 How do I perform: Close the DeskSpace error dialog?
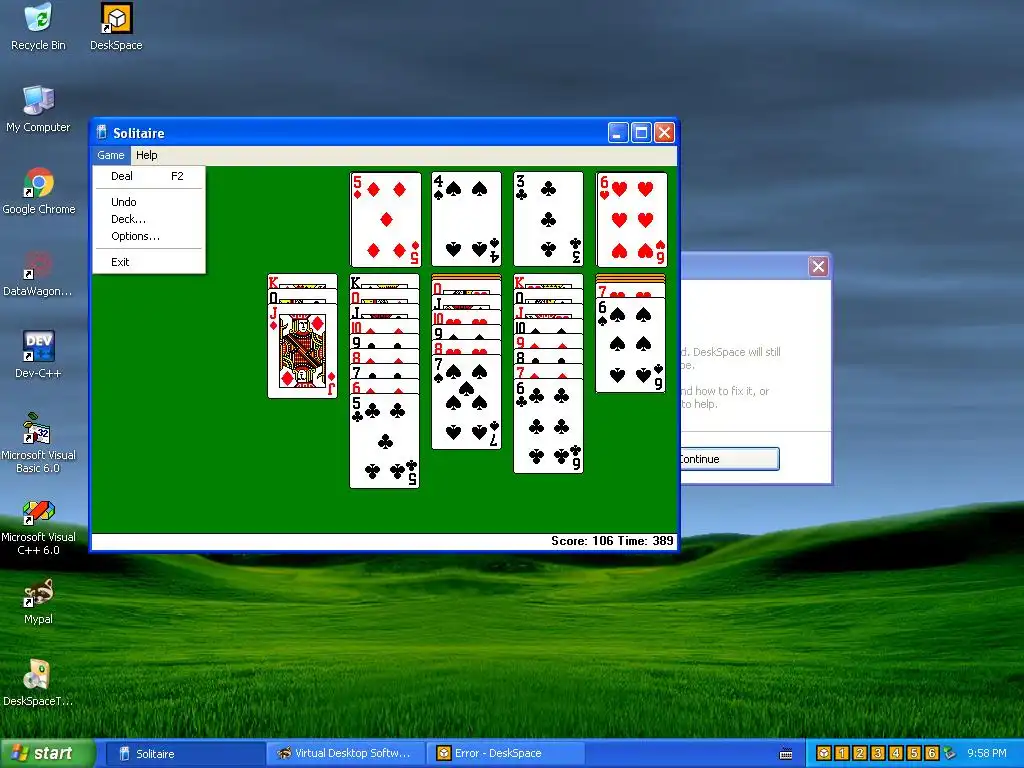[818, 266]
